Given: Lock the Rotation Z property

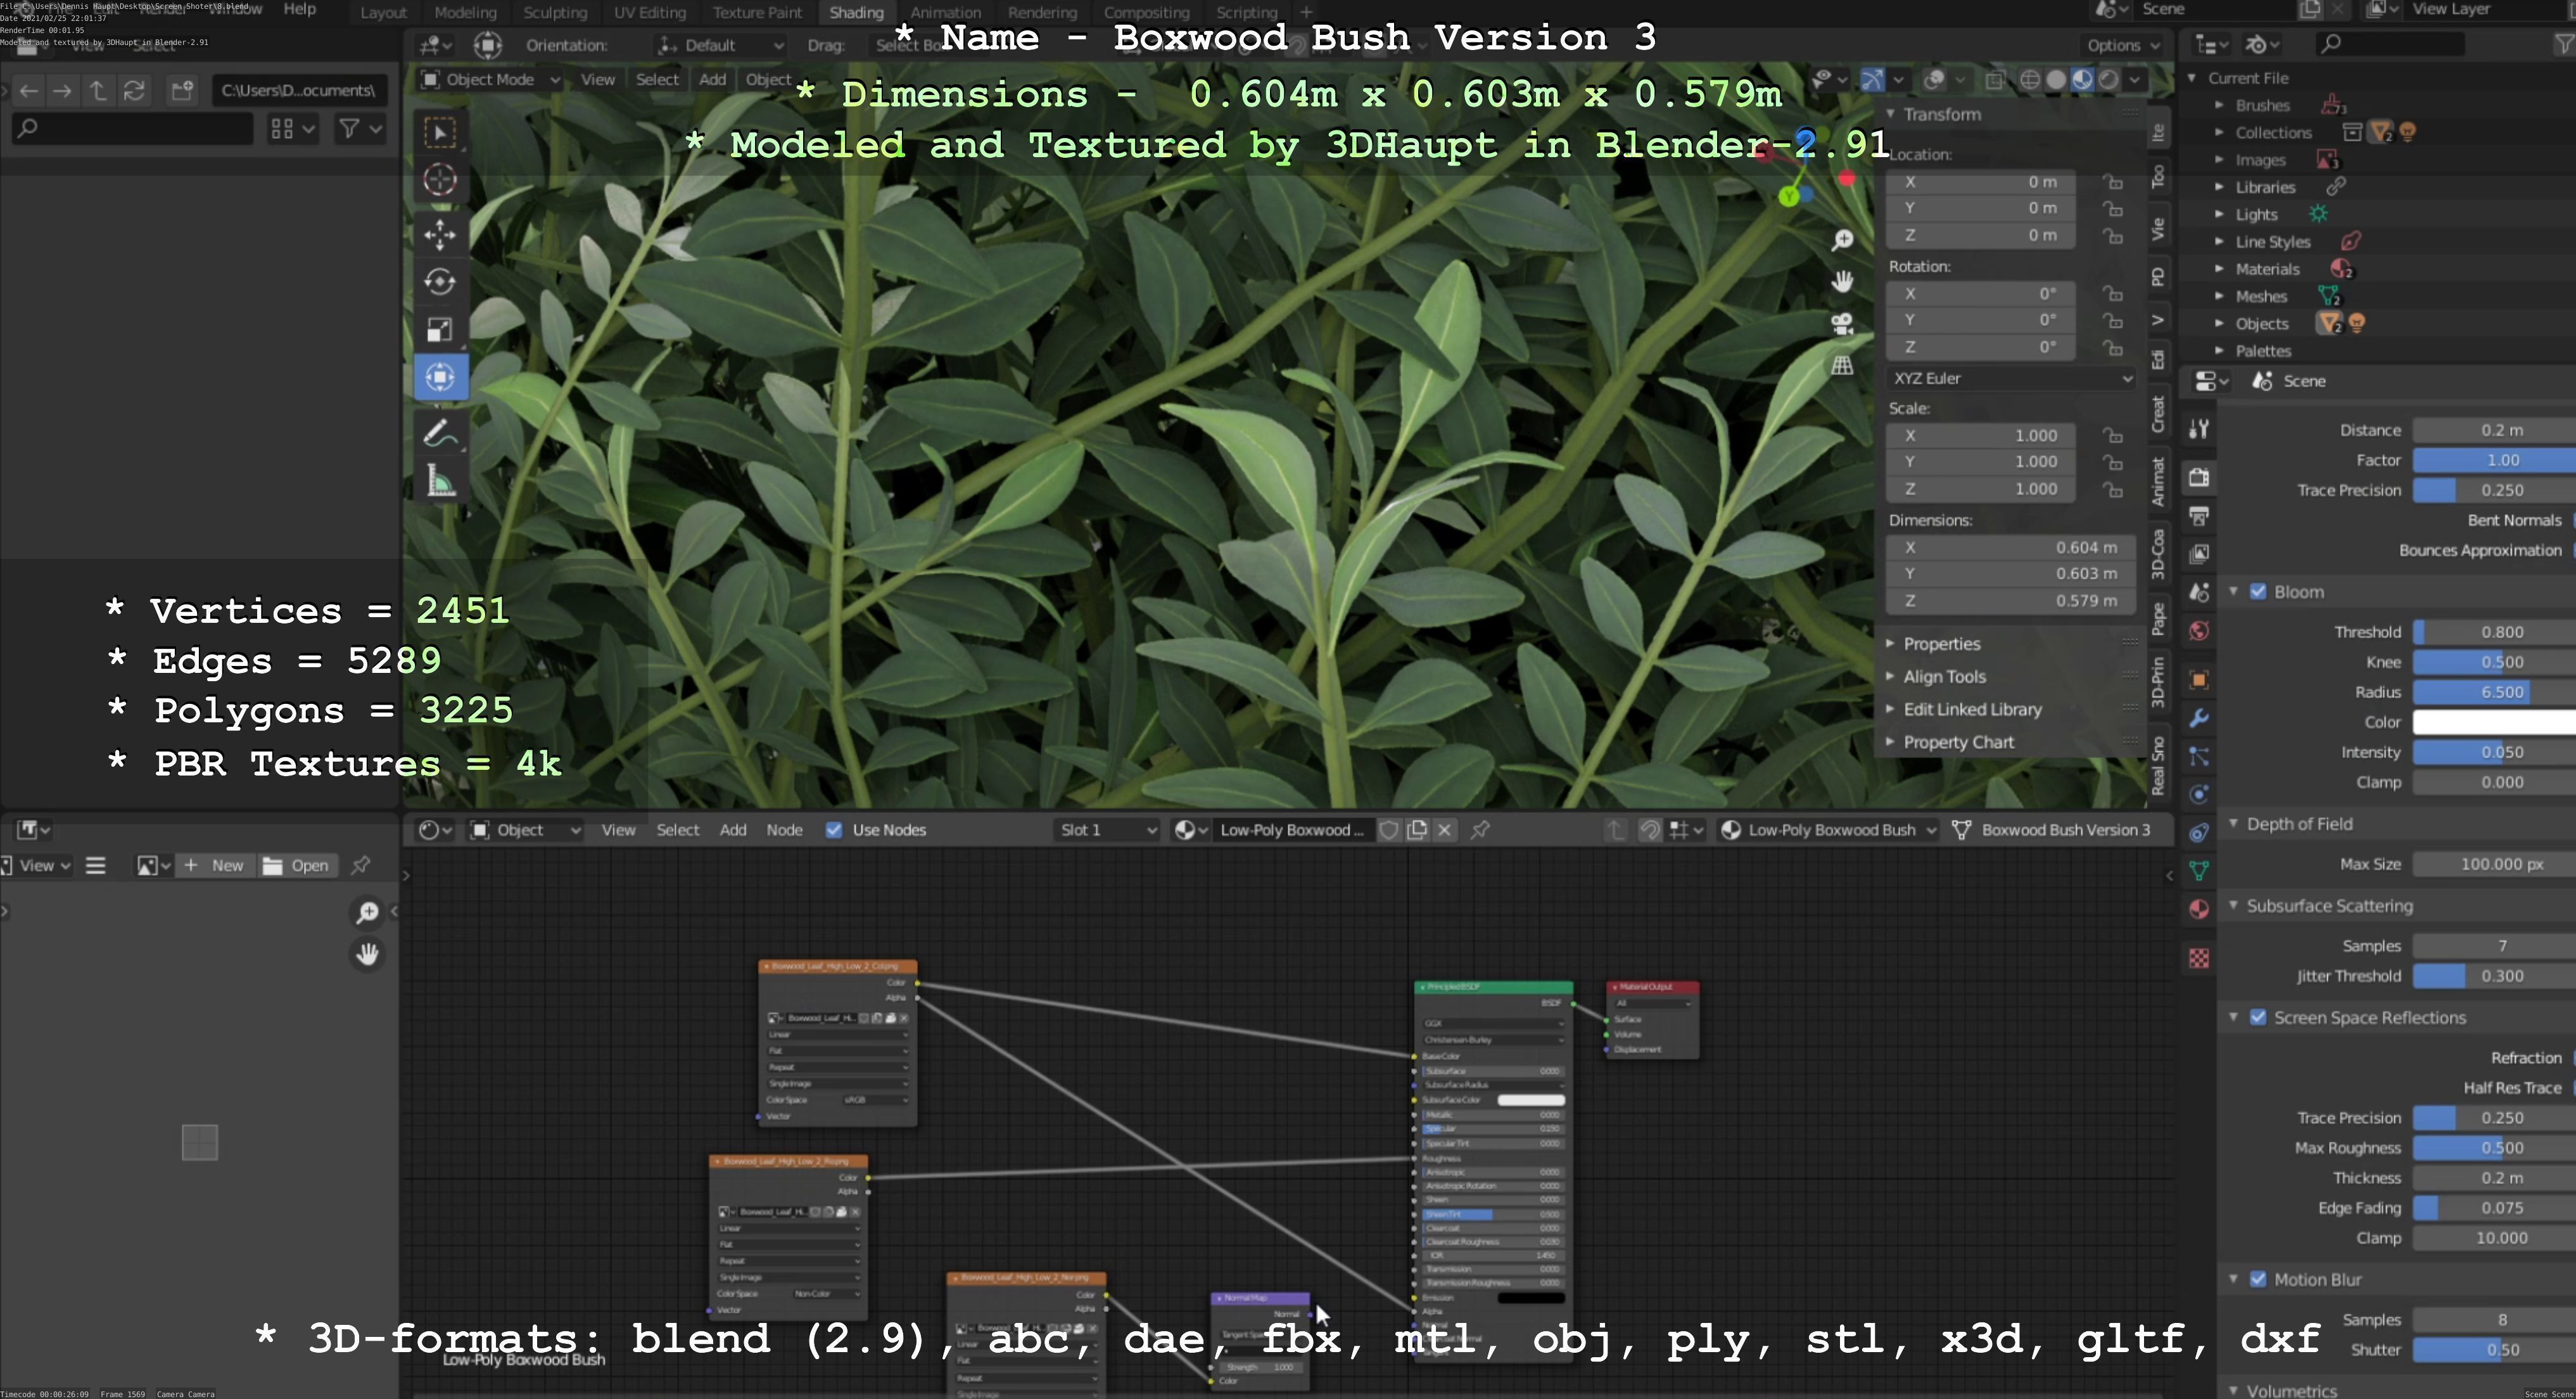Looking at the screenshot, I should pos(2112,347).
